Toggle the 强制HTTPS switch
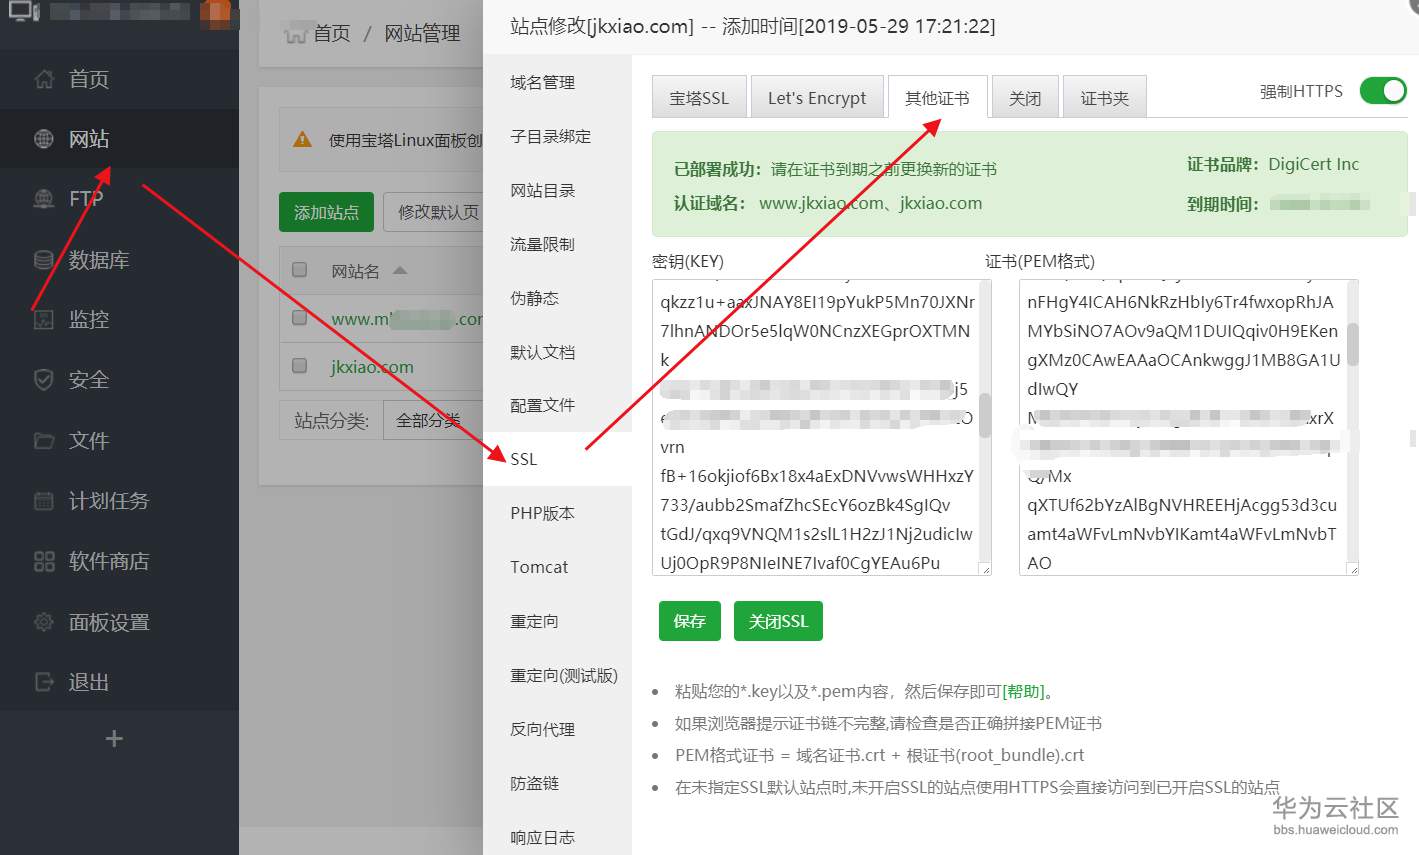 (1383, 91)
